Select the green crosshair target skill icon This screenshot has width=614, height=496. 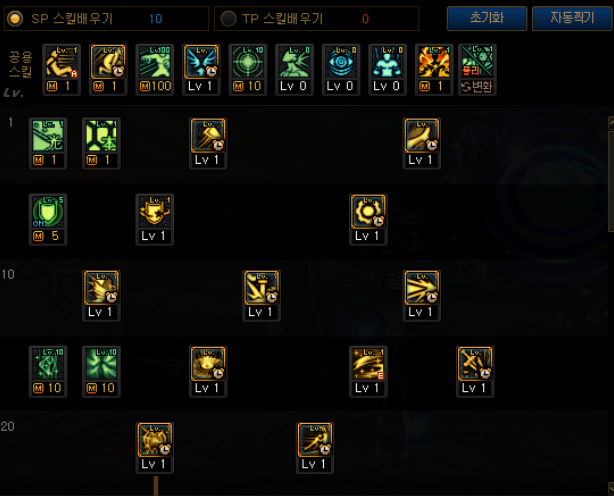pos(248,70)
